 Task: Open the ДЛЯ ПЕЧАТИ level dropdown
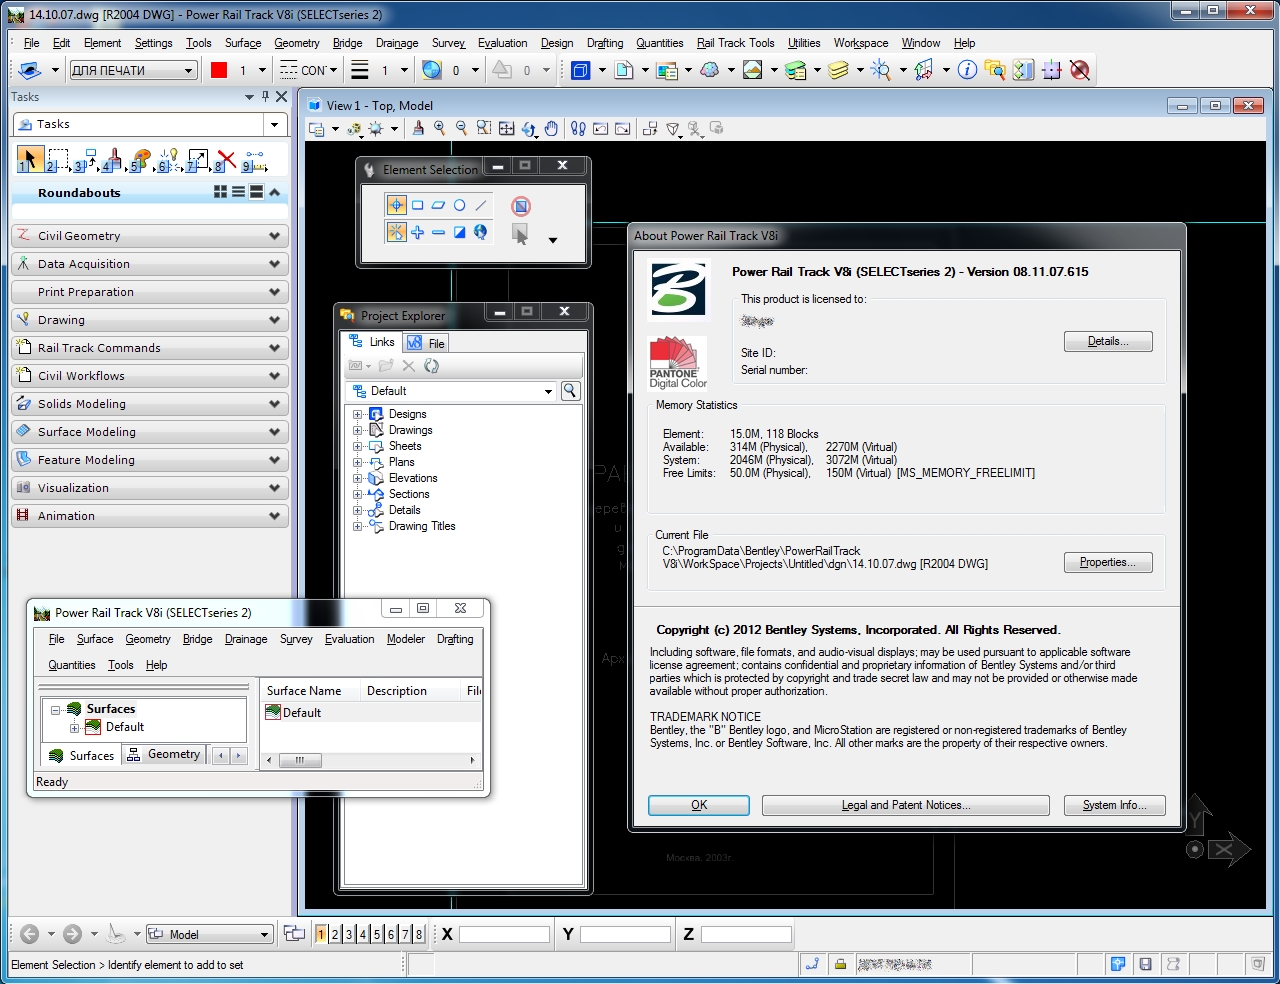132,70
